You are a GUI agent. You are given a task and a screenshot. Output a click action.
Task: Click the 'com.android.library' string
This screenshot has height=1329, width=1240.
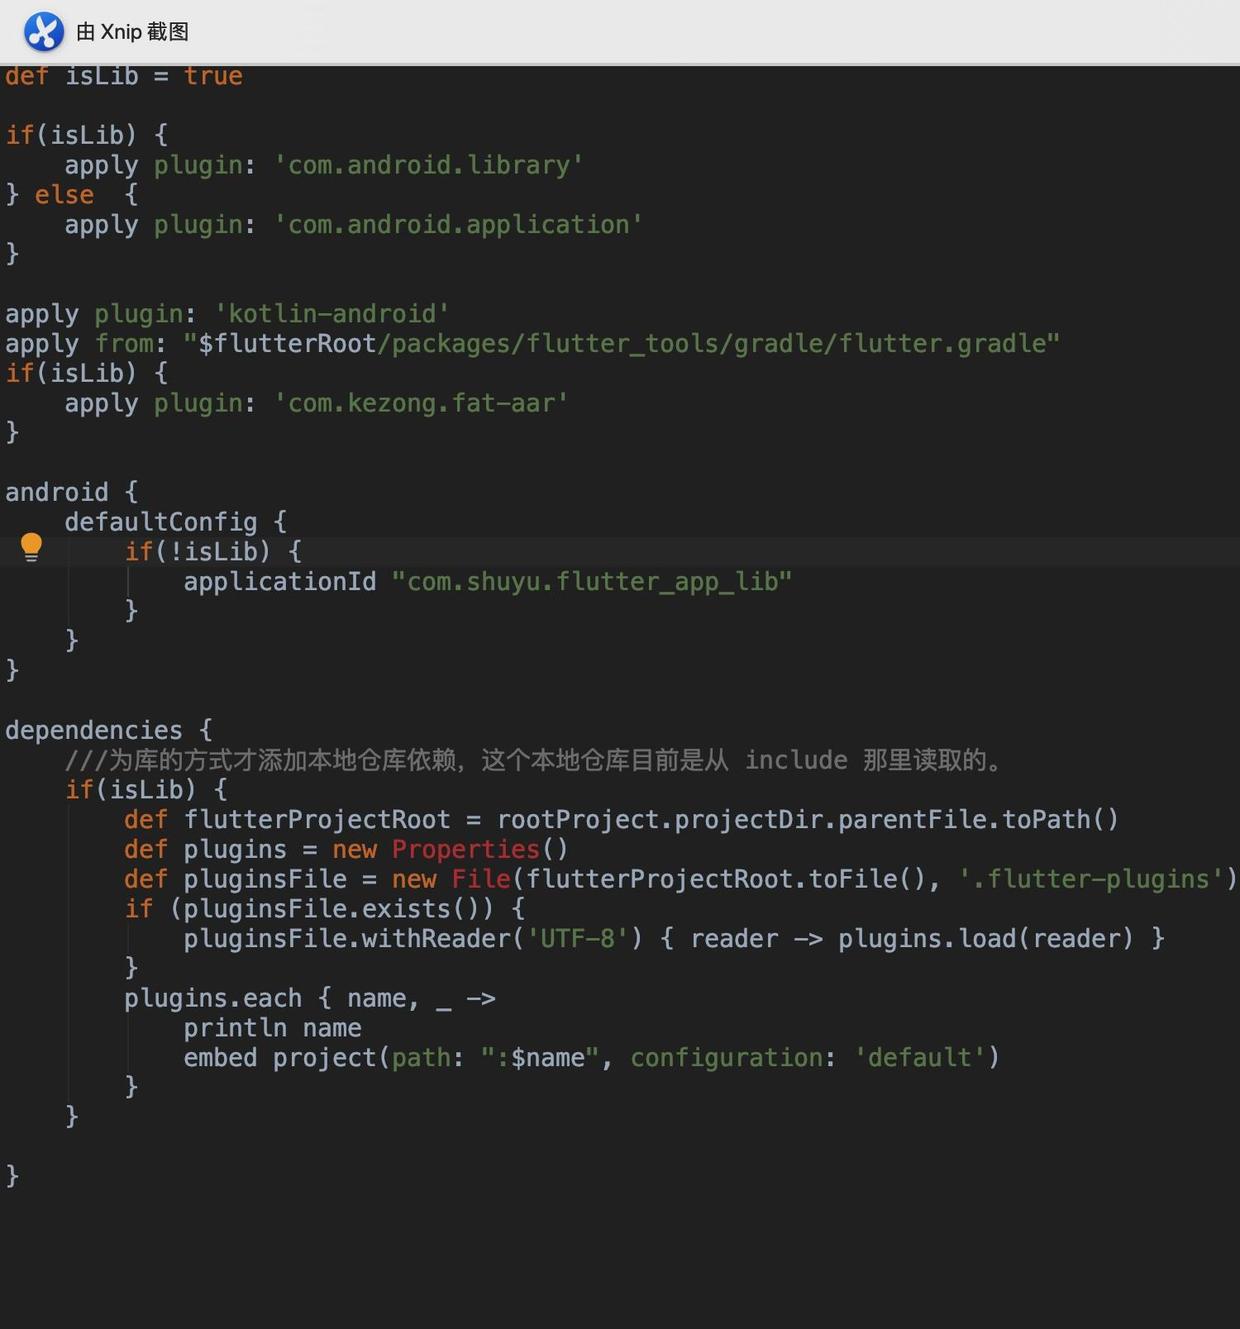click(428, 165)
